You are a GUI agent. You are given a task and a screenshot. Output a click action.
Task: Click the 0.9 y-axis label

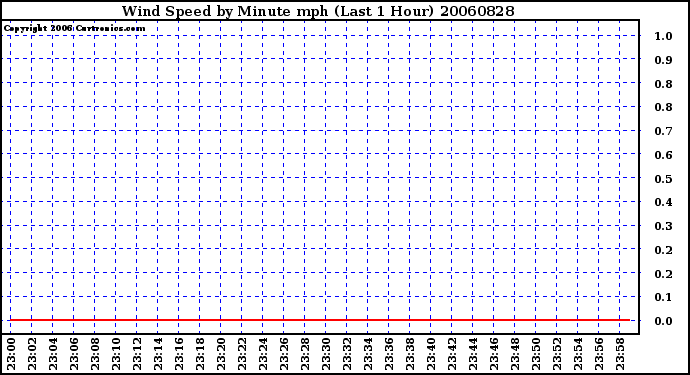(663, 60)
